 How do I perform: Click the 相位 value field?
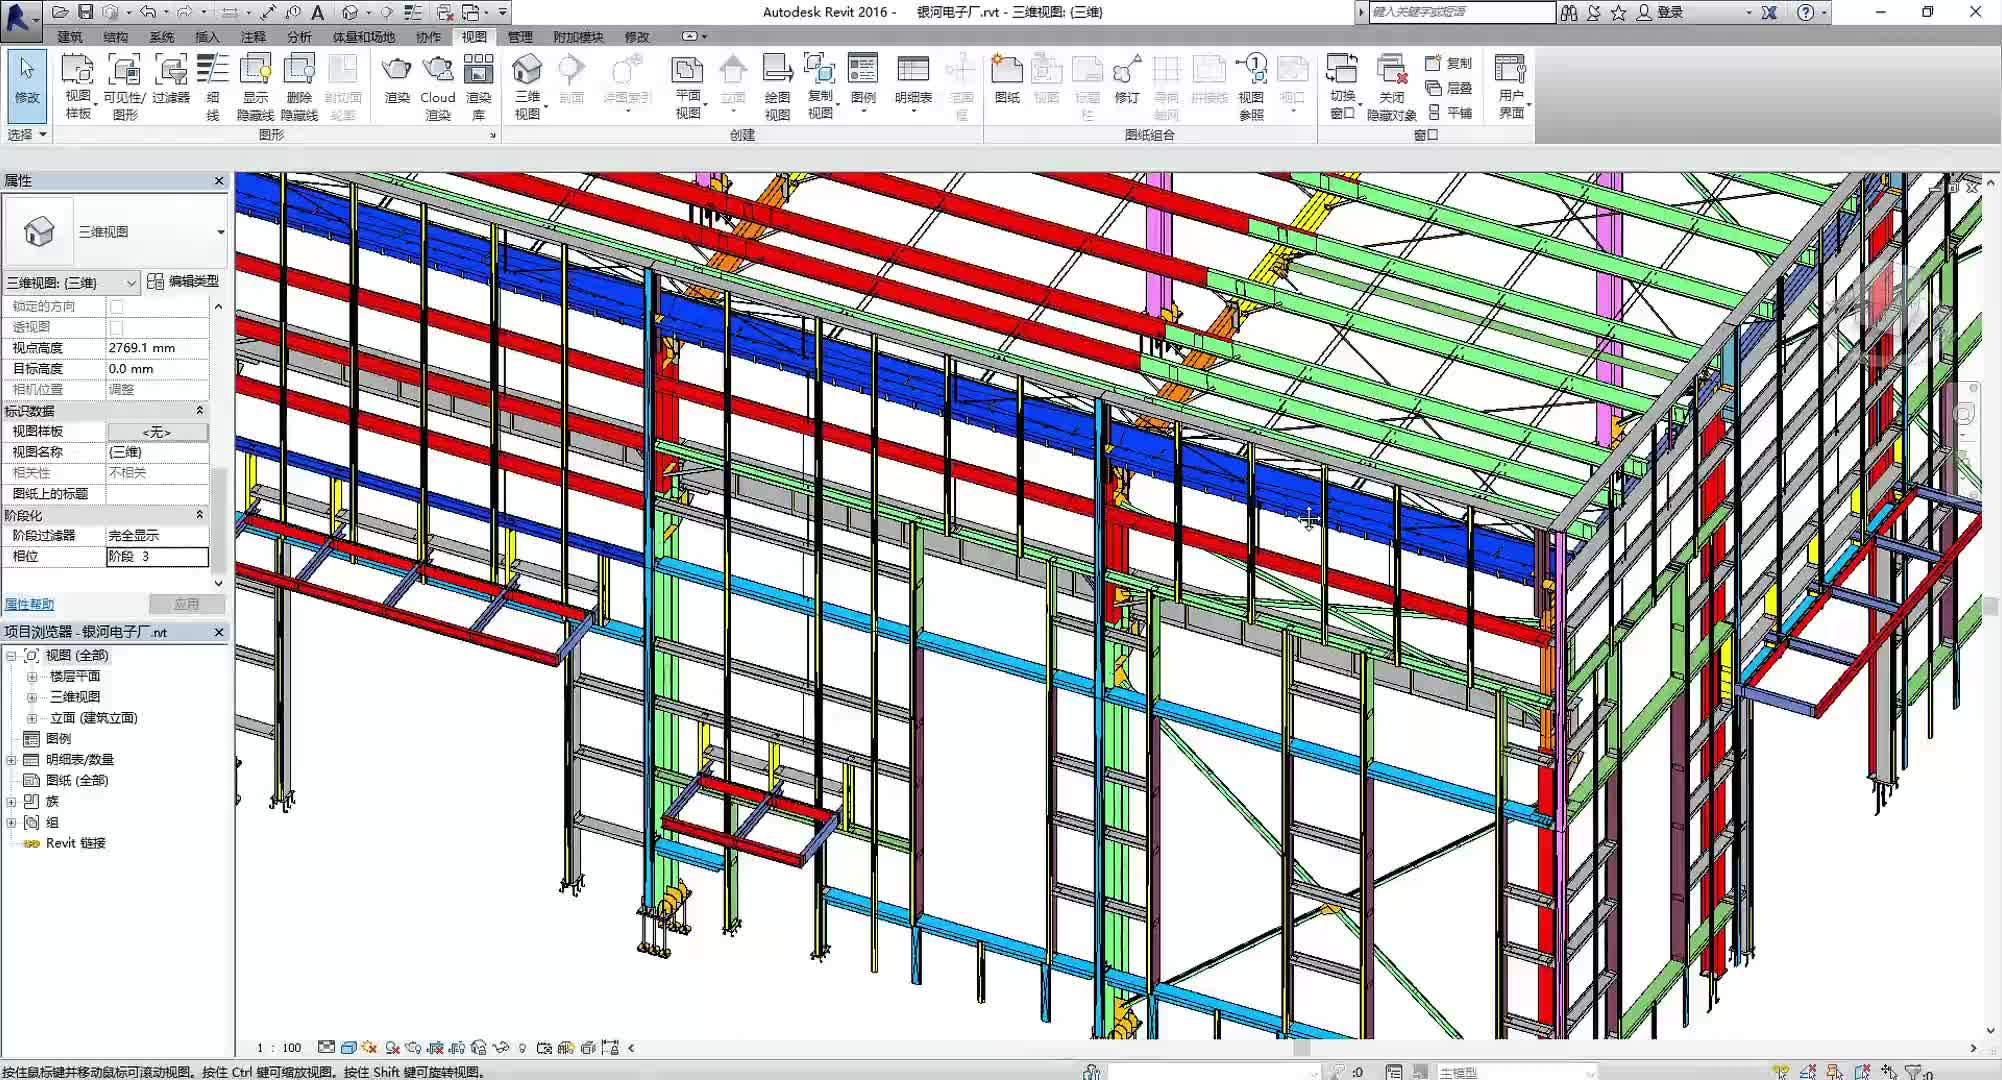[157, 556]
